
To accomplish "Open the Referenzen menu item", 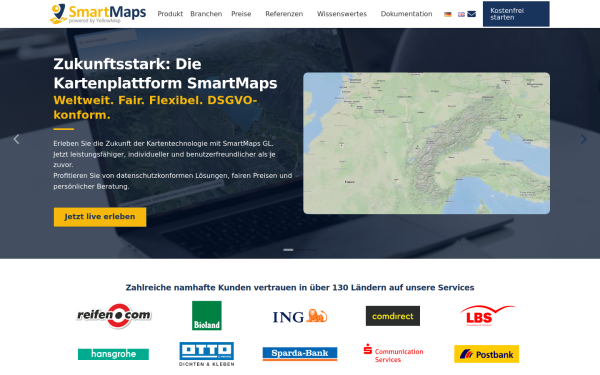I will click(284, 14).
